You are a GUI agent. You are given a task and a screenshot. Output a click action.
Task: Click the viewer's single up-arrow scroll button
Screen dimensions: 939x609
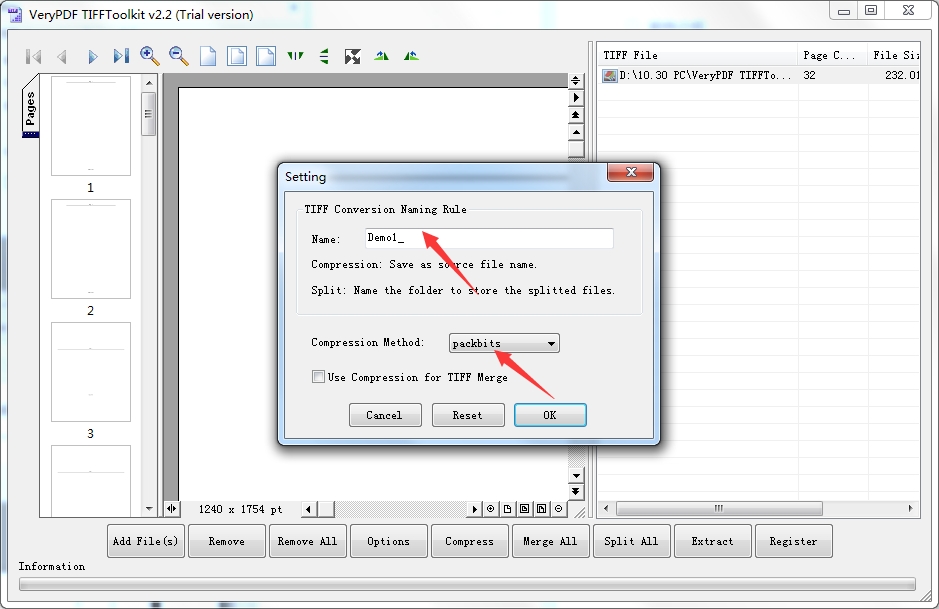(x=575, y=132)
